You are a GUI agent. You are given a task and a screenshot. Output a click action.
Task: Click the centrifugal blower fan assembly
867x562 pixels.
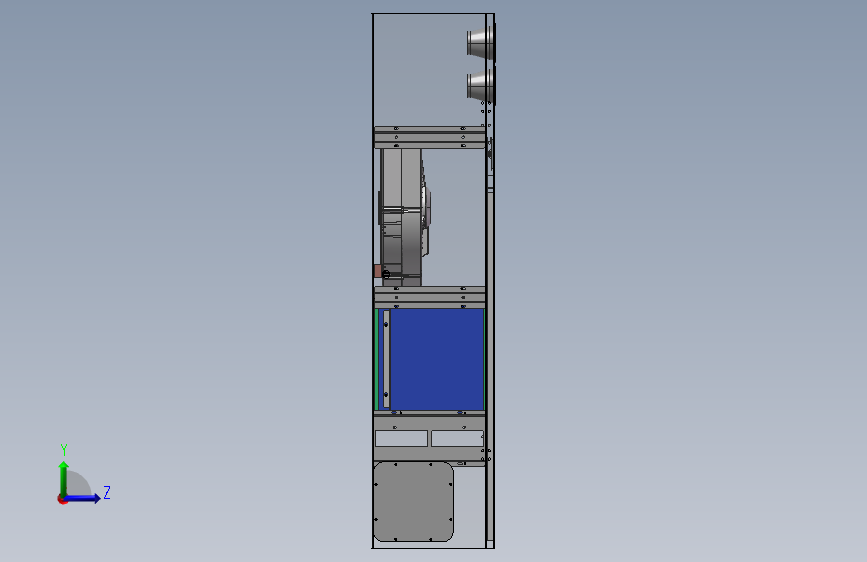(404, 217)
